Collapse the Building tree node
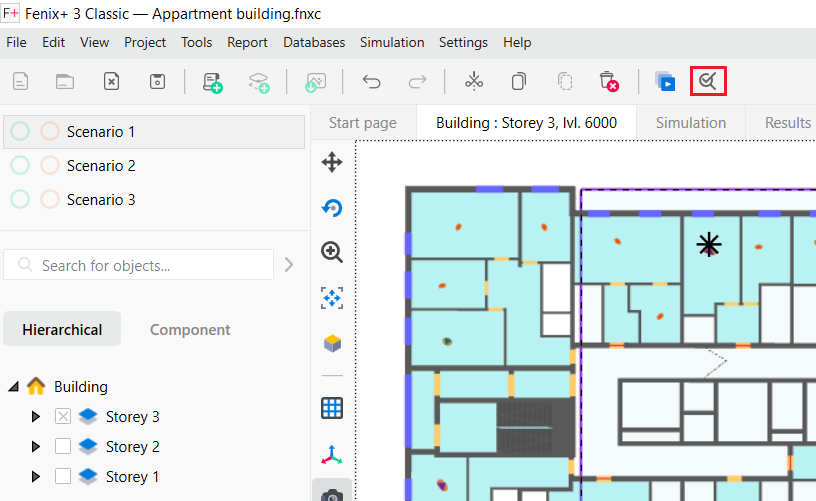The height and width of the screenshot is (501, 816). [14, 387]
